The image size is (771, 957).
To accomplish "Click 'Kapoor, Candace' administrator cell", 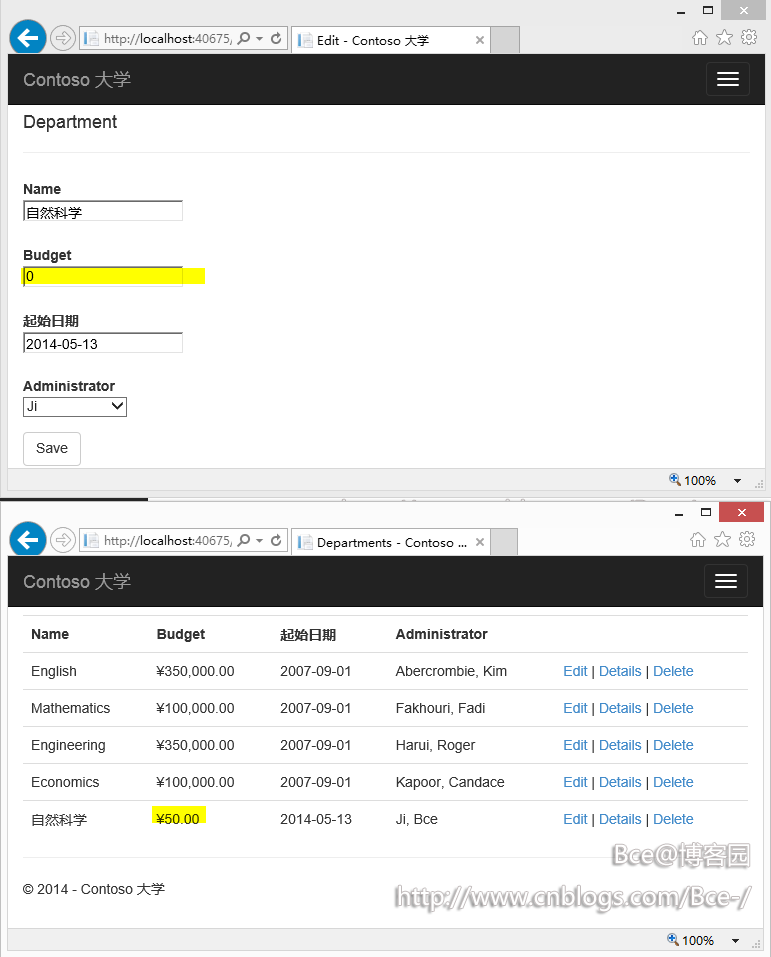I will tap(450, 782).
